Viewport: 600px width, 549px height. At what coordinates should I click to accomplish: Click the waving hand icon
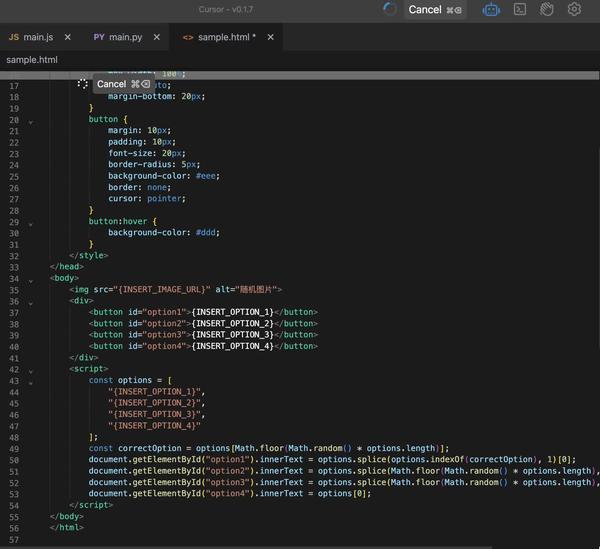click(546, 9)
